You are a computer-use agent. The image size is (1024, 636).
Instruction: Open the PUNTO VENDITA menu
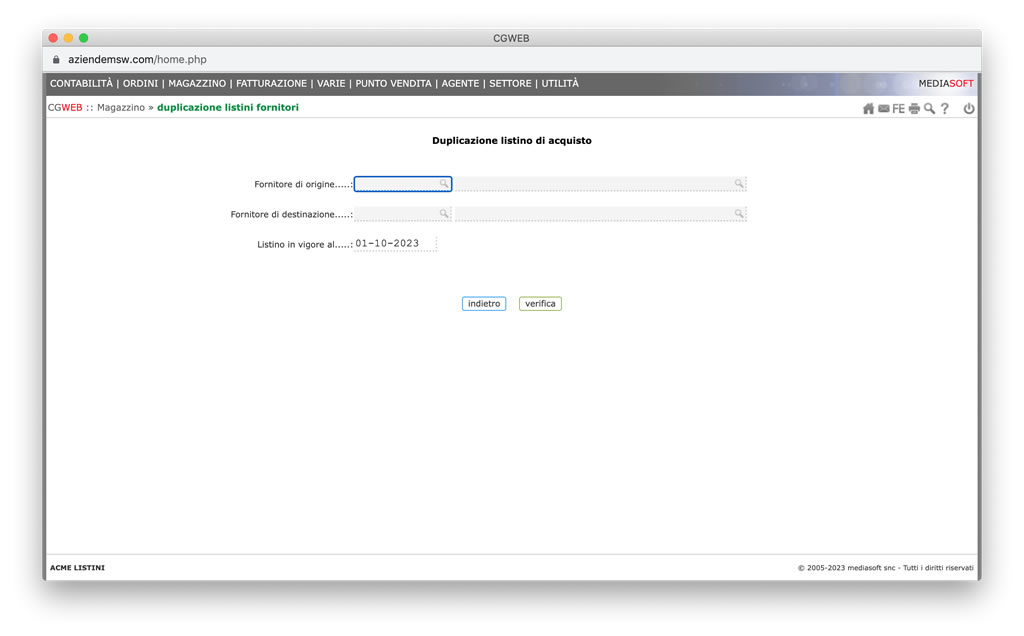[393, 84]
